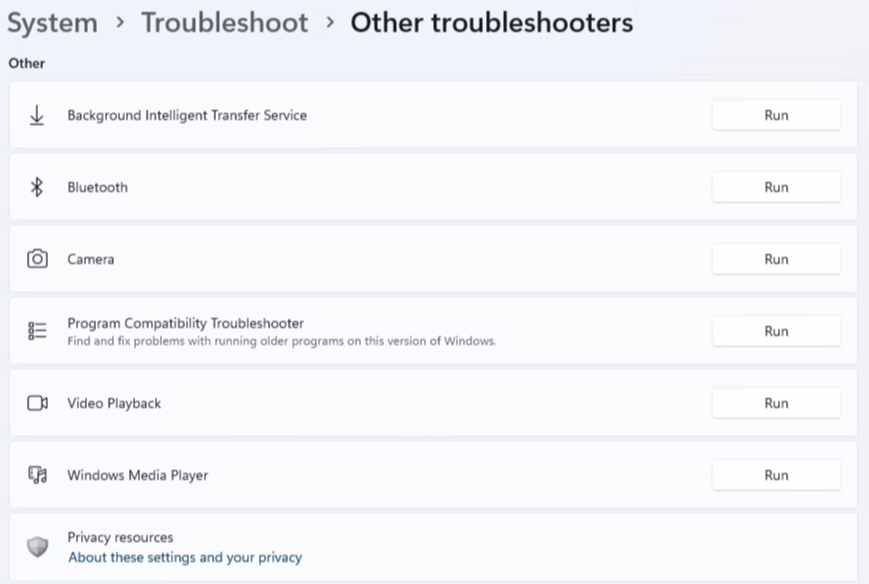Image resolution: width=869 pixels, height=584 pixels.
Task: Navigate to Troubleshoot breadcrumb
Action: pos(224,23)
